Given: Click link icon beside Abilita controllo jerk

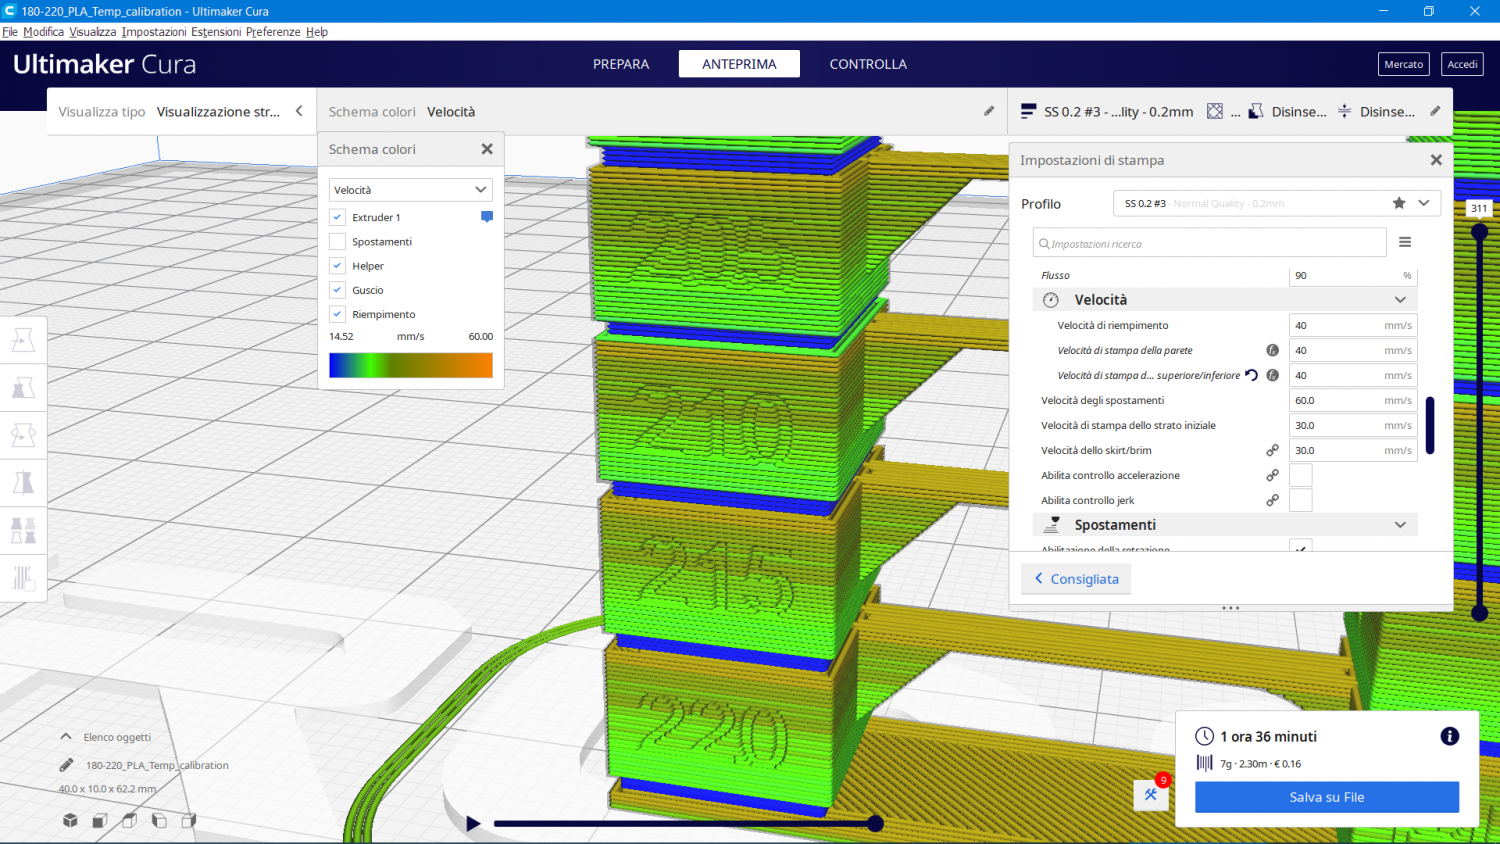Looking at the screenshot, I should 1272,500.
